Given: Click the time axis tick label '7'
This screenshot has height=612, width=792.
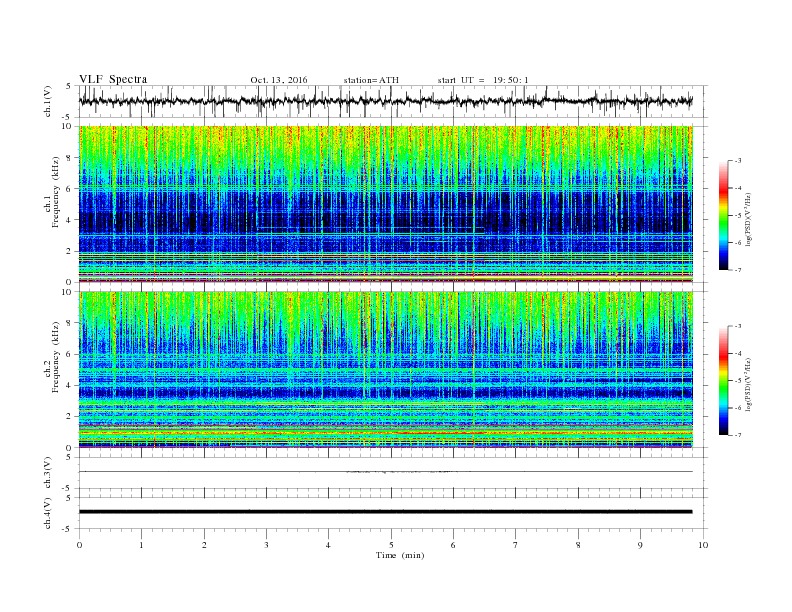Looking at the screenshot, I should (x=516, y=545).
